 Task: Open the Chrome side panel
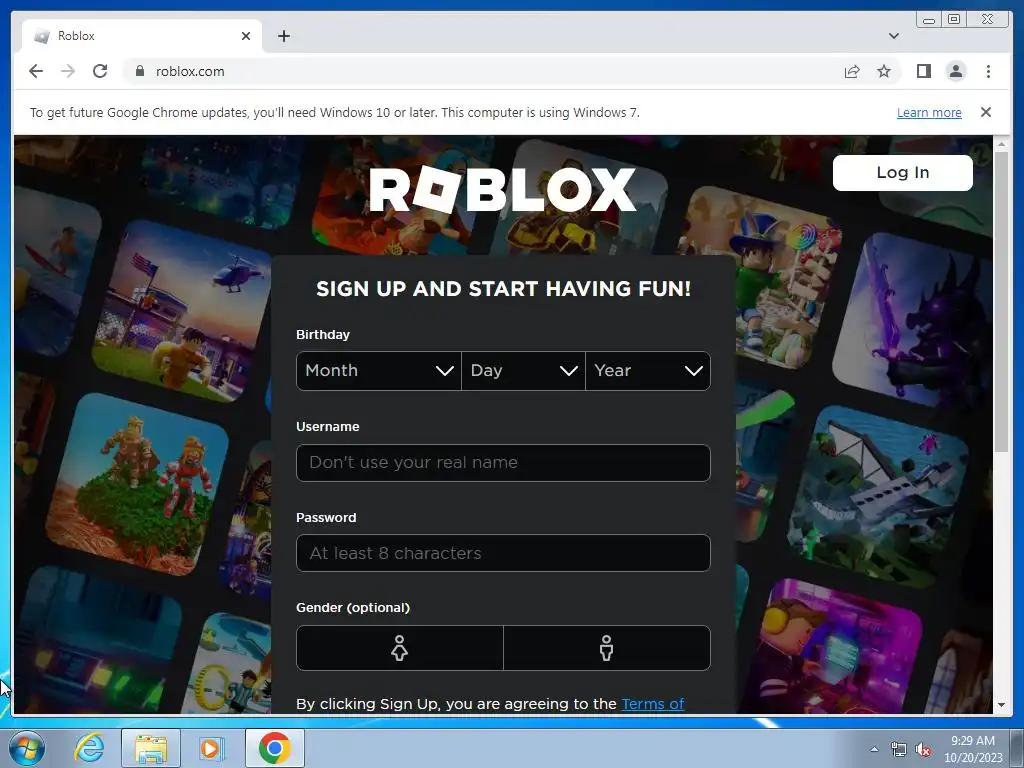point(923,71)
